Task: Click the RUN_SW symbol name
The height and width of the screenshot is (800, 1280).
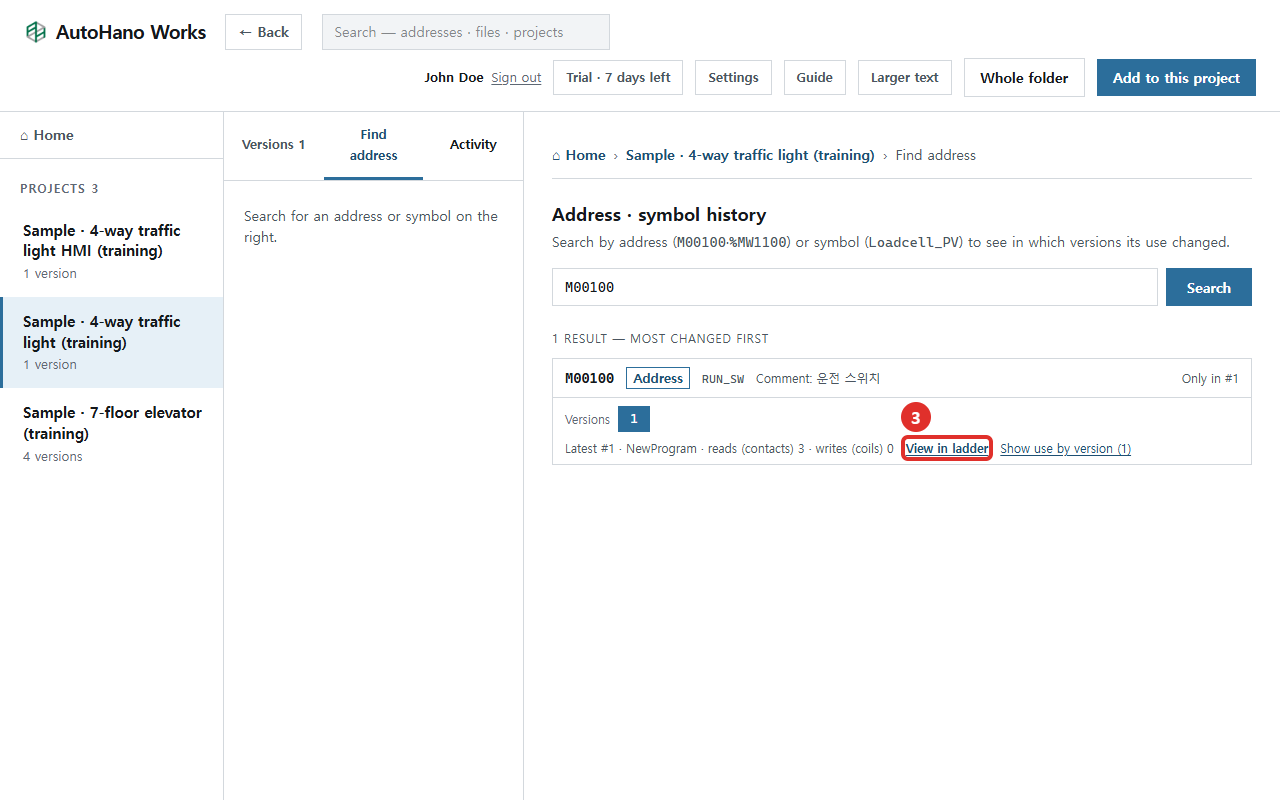Action: 723,379
